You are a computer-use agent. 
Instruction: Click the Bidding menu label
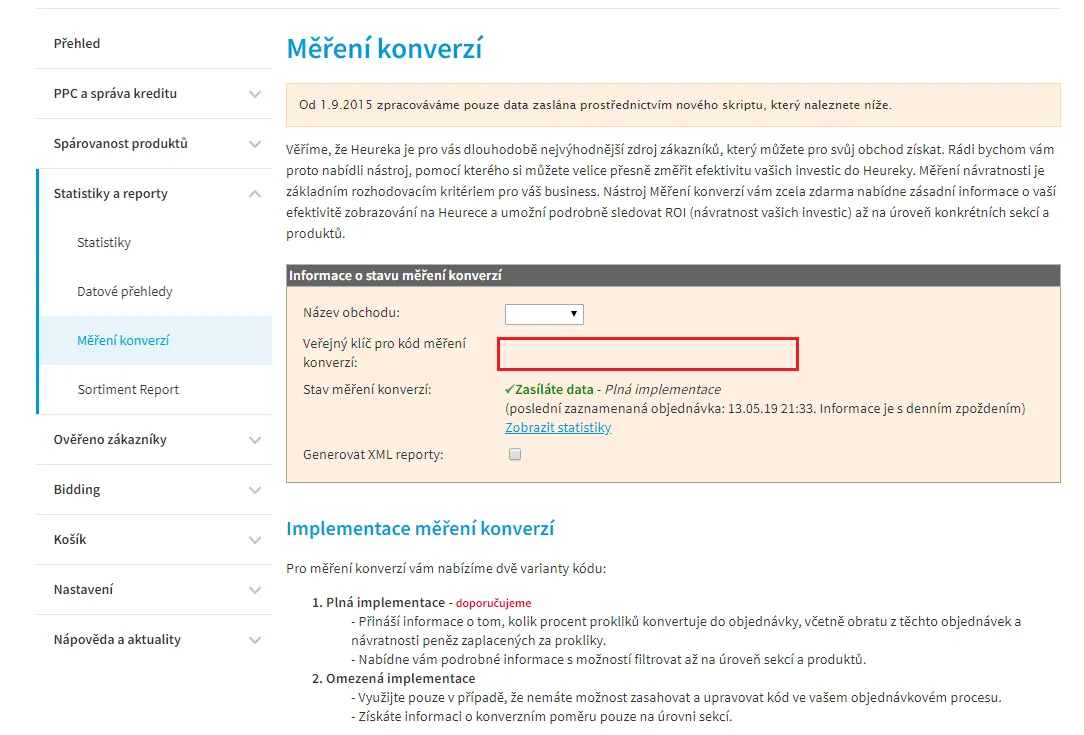point(77,490)
